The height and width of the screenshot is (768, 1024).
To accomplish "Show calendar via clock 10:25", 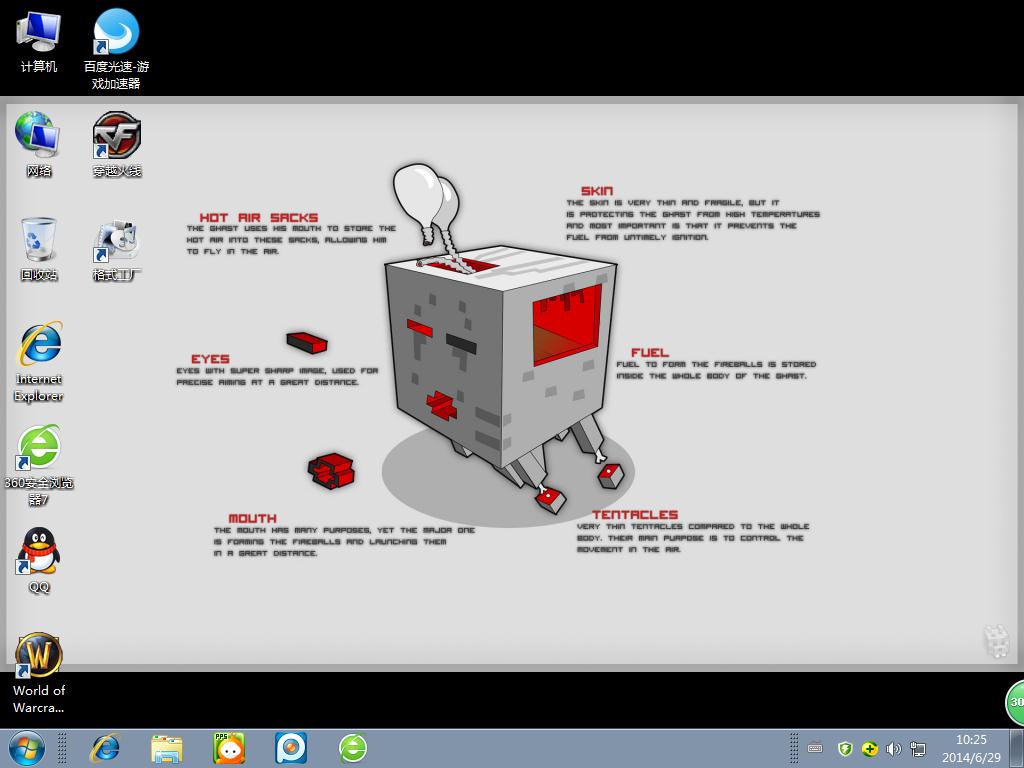I will click(970, 748).
